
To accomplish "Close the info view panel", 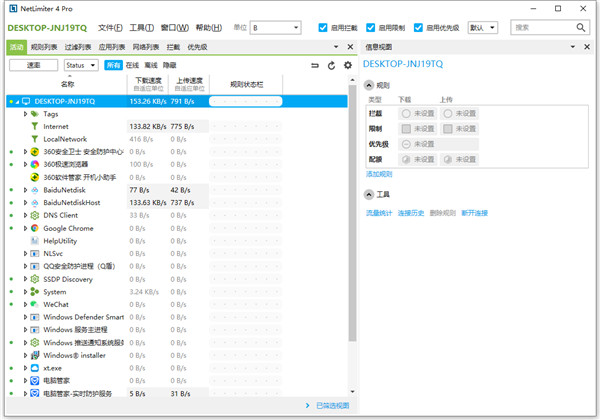I will pyautogui.click(x=587, y=47).
